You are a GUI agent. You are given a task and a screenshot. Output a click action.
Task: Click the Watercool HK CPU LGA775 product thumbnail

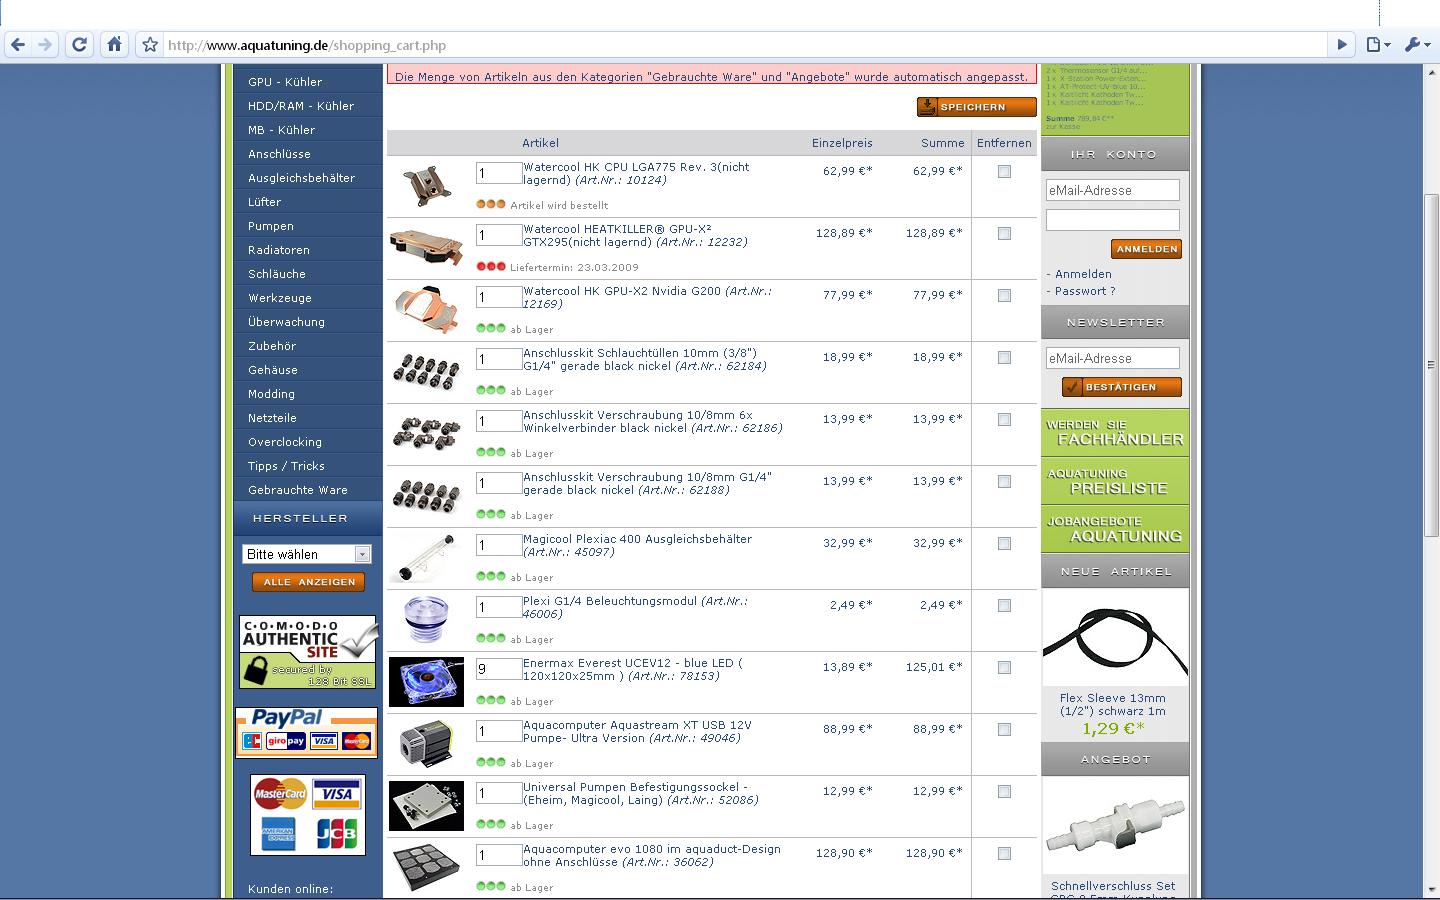pyautogui.click(x=426, y=186)
